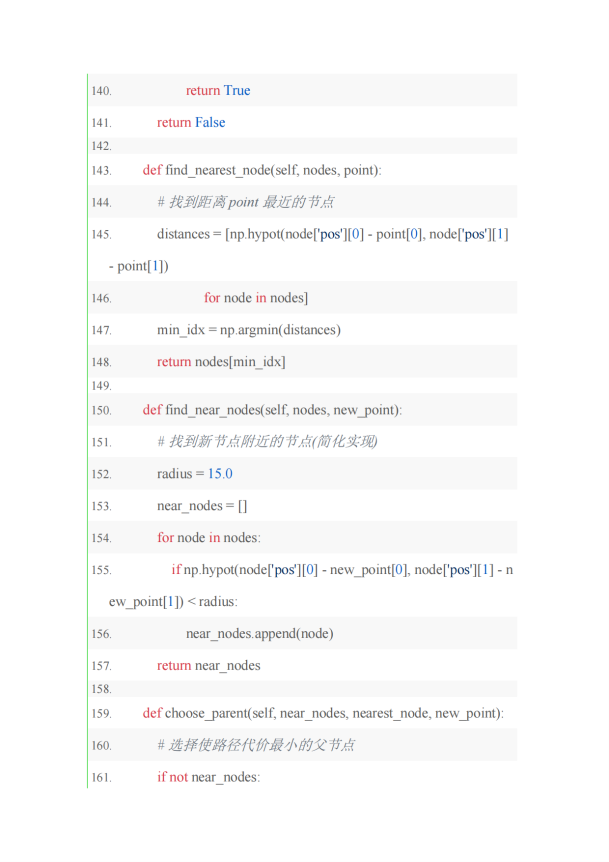609x862 pixels.
Task: Click the np.argmin(distances) line
Action: pyautogui.click(x=248, y=330)
